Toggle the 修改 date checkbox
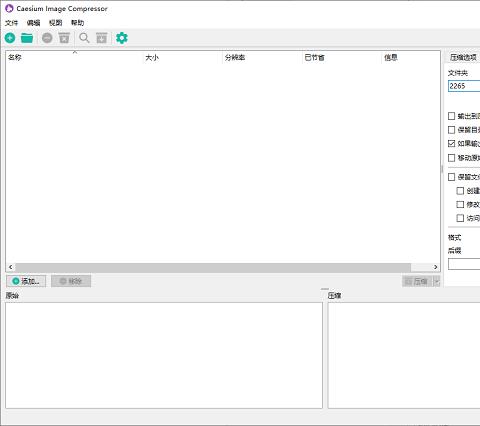Image resolution: width=480 pixels, height=426 pixels. pyautogui.click(x=460, y=204)
